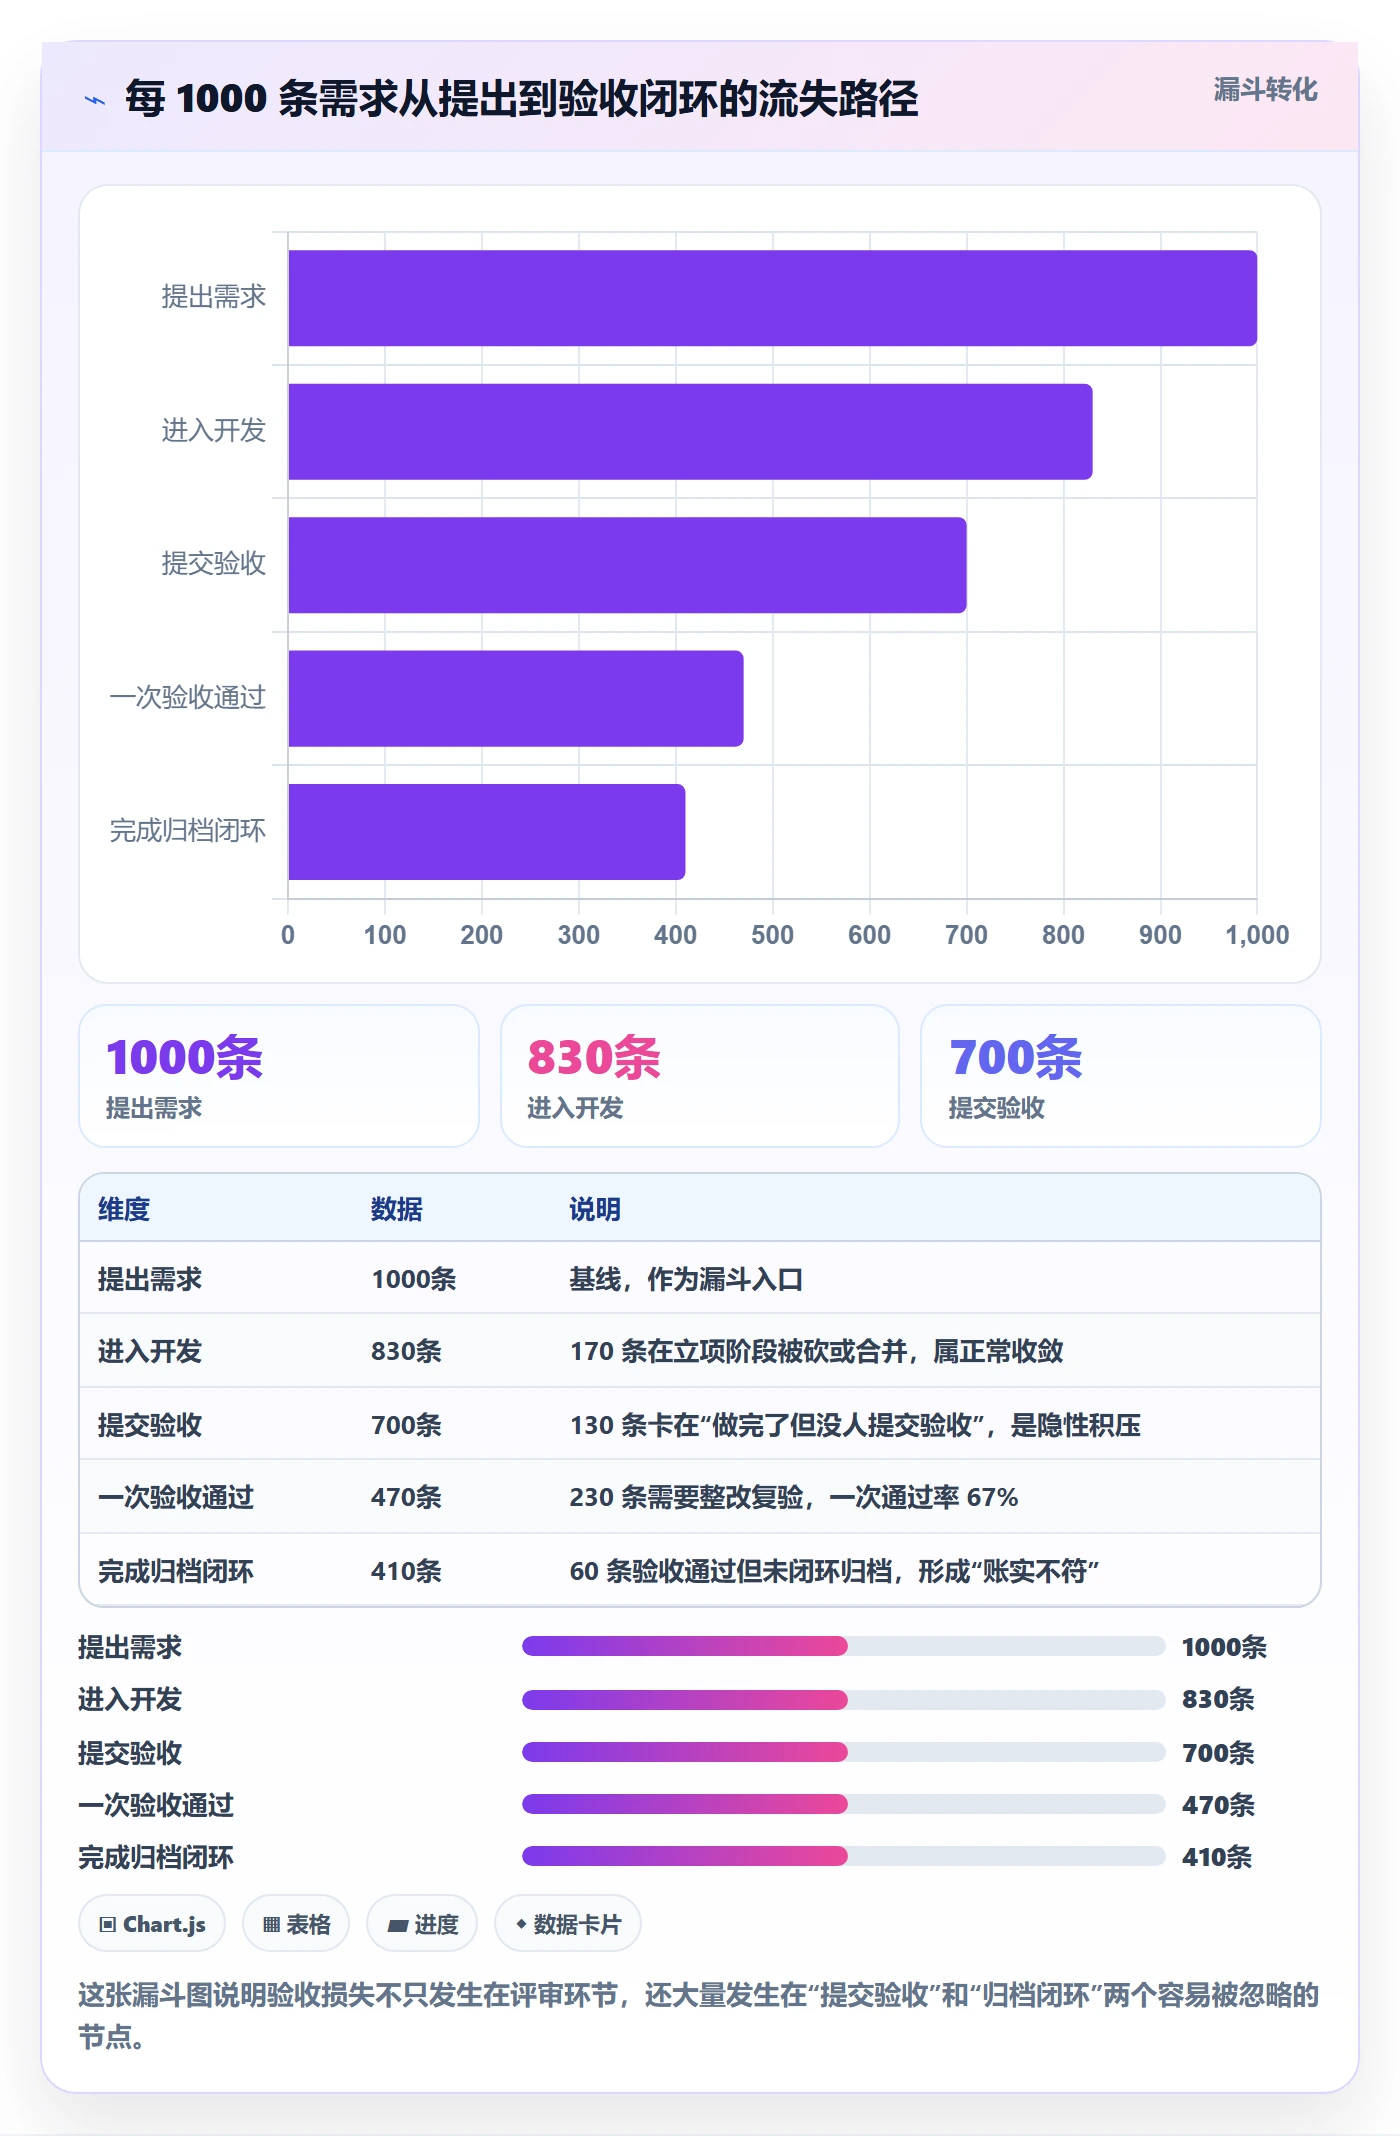The width and height of the screenshot is (1400, 2136).
Task: Select the 提交验收 chart bar
Action: [627, 565]
